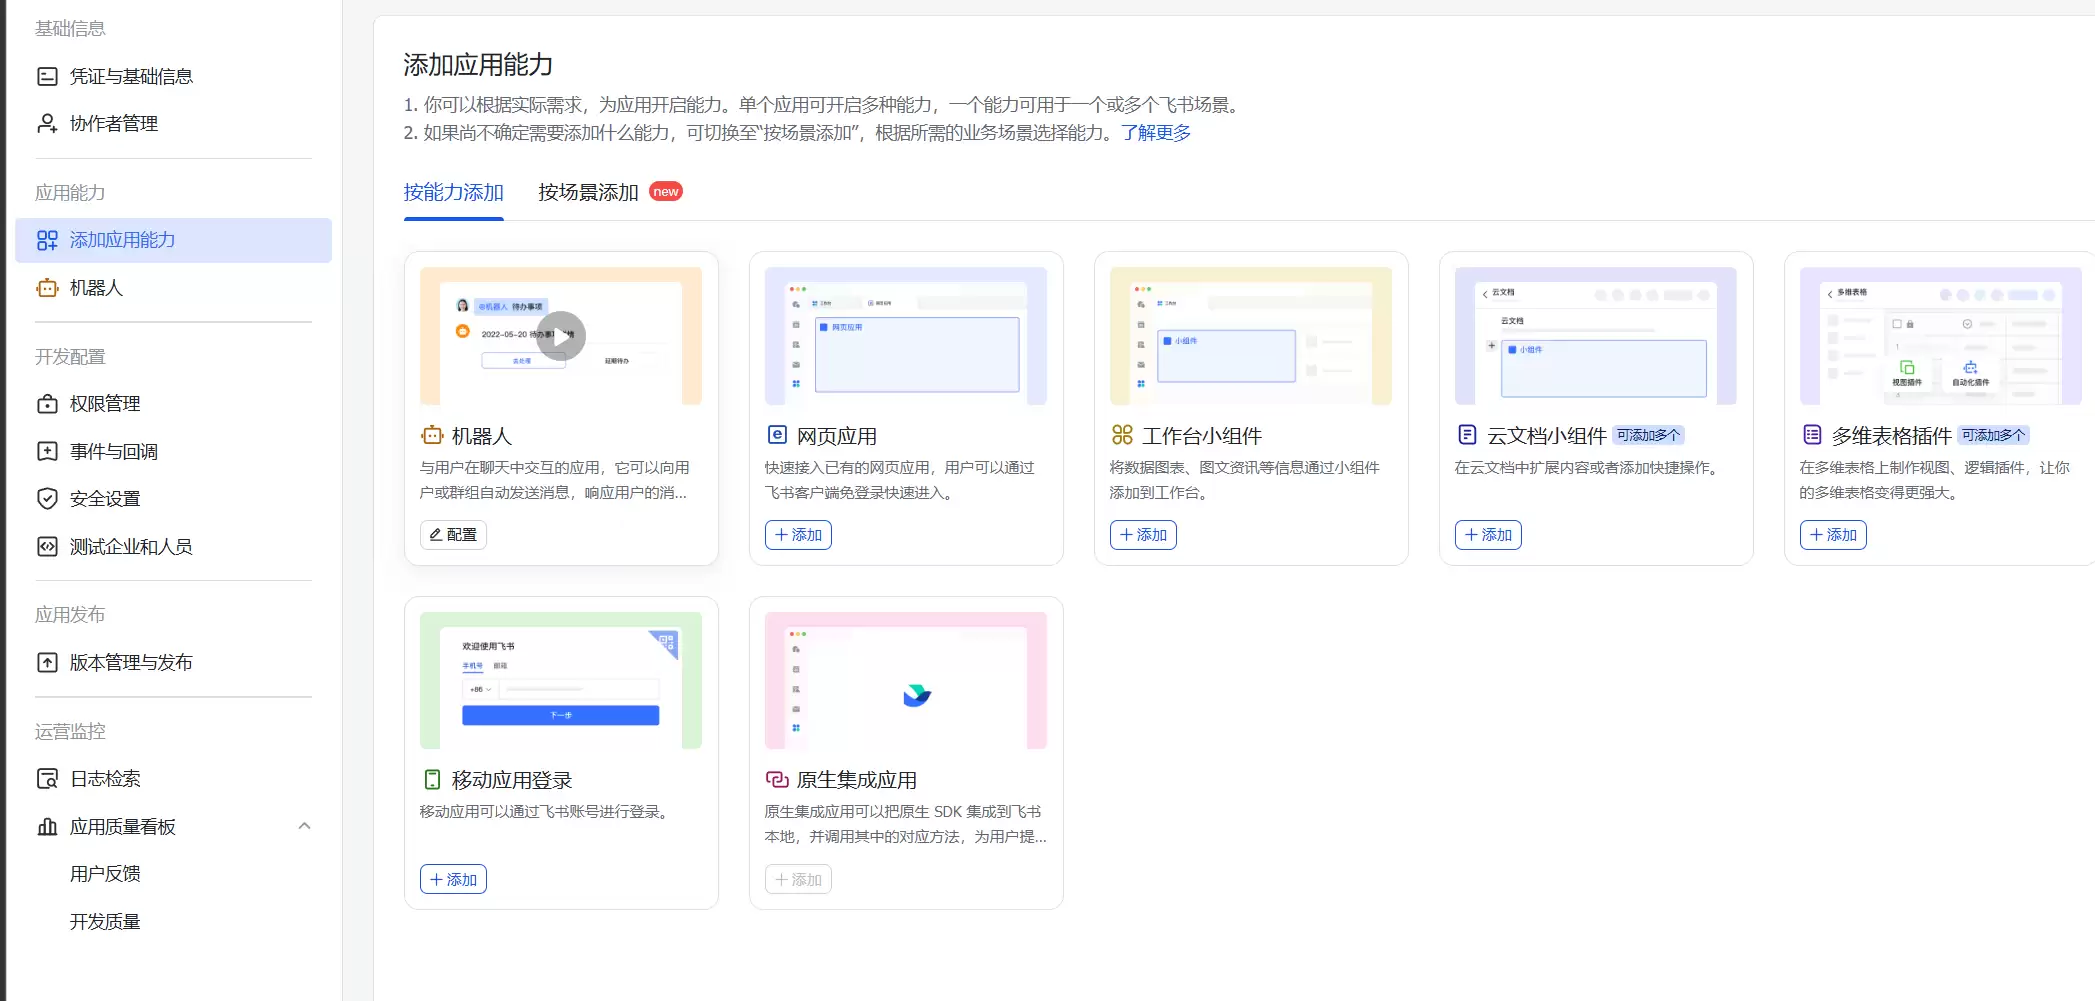The image size is (2095, 1001).
Task: Open 日志检索 via its search icon
Action: coord(46,778)
